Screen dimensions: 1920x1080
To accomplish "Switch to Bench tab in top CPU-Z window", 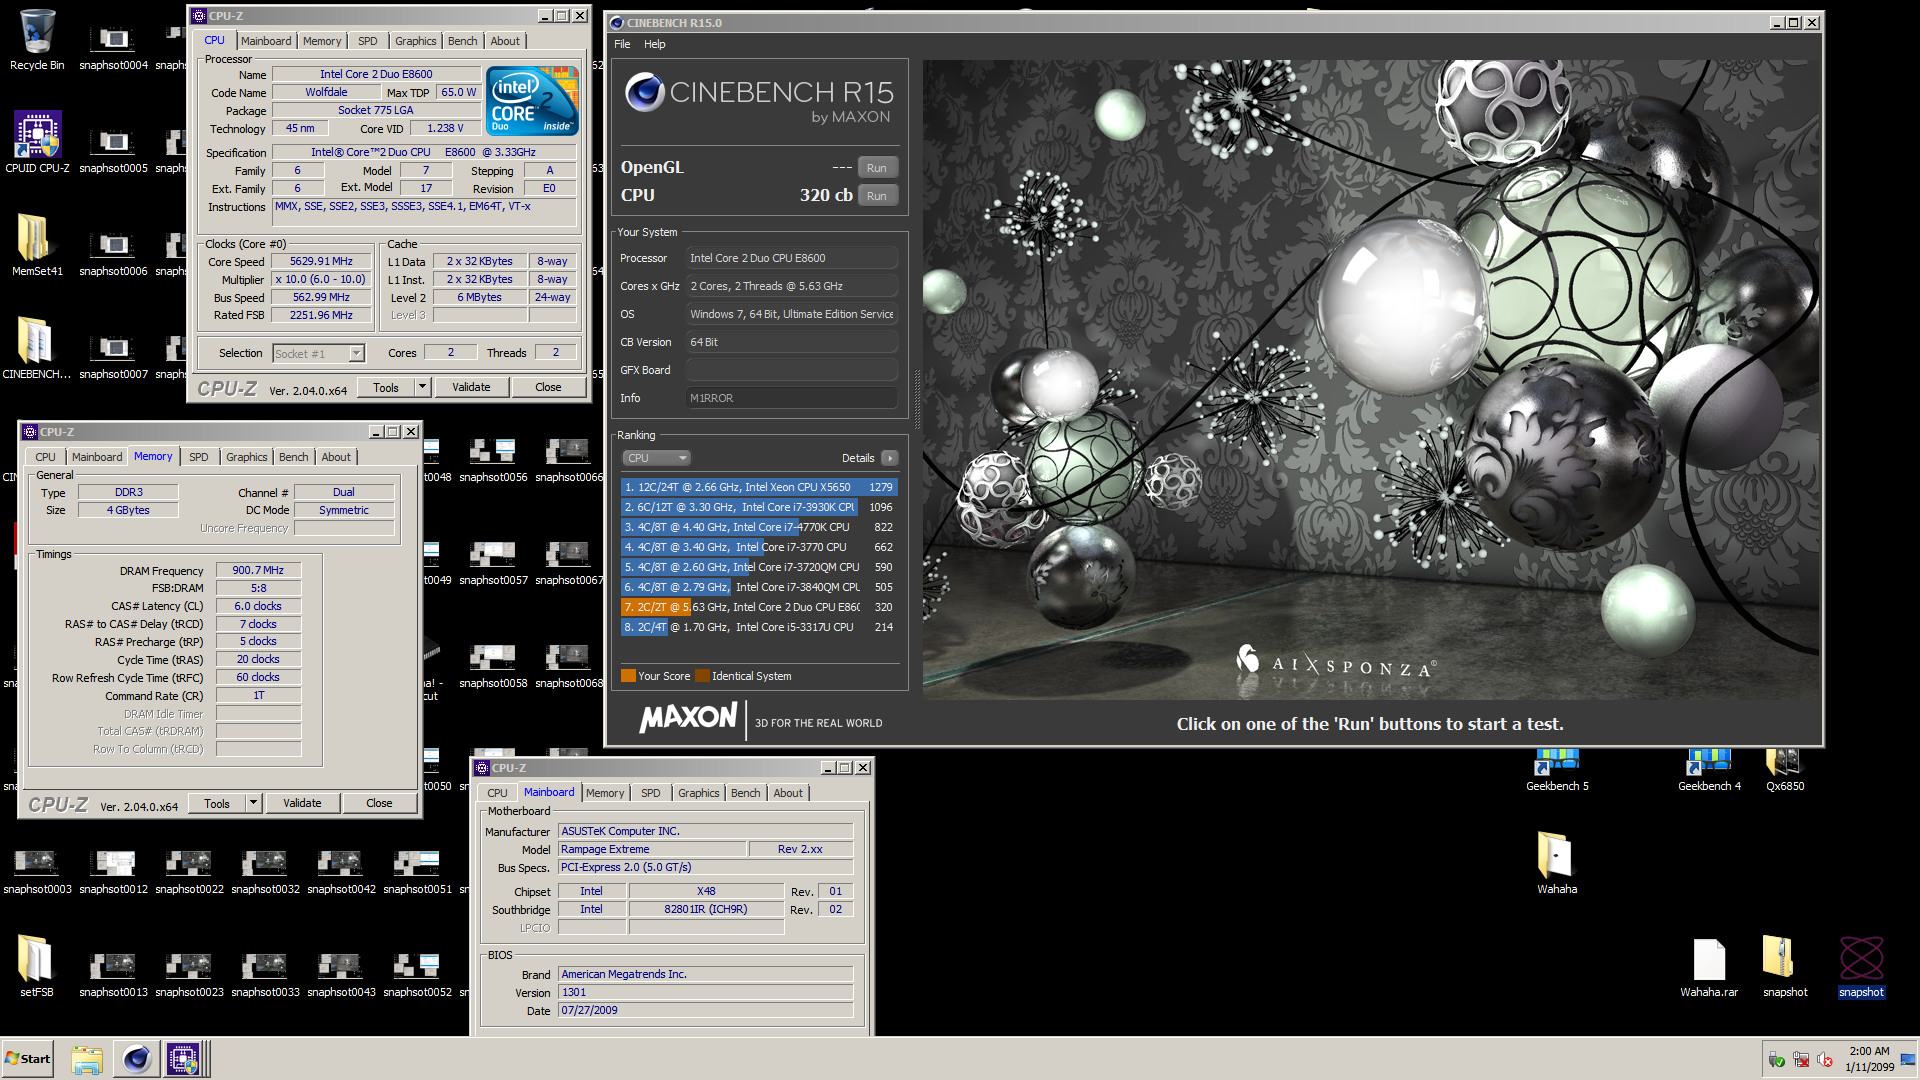I will pos(462,41).
